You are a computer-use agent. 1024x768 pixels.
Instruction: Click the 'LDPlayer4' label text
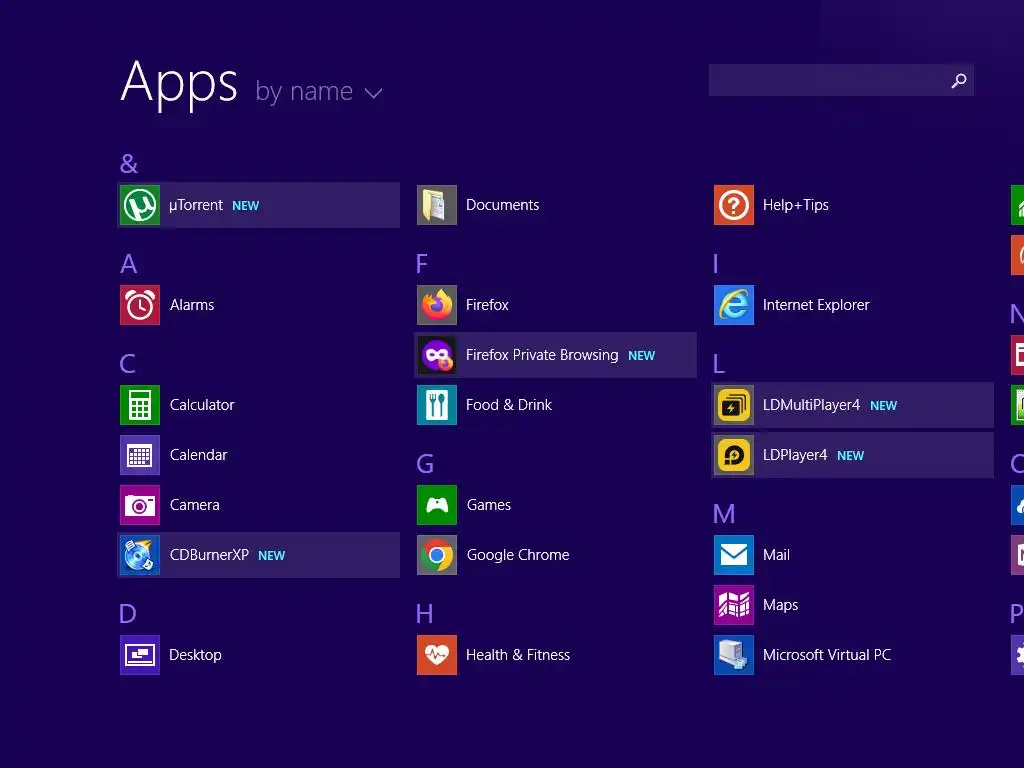point(795,455)
